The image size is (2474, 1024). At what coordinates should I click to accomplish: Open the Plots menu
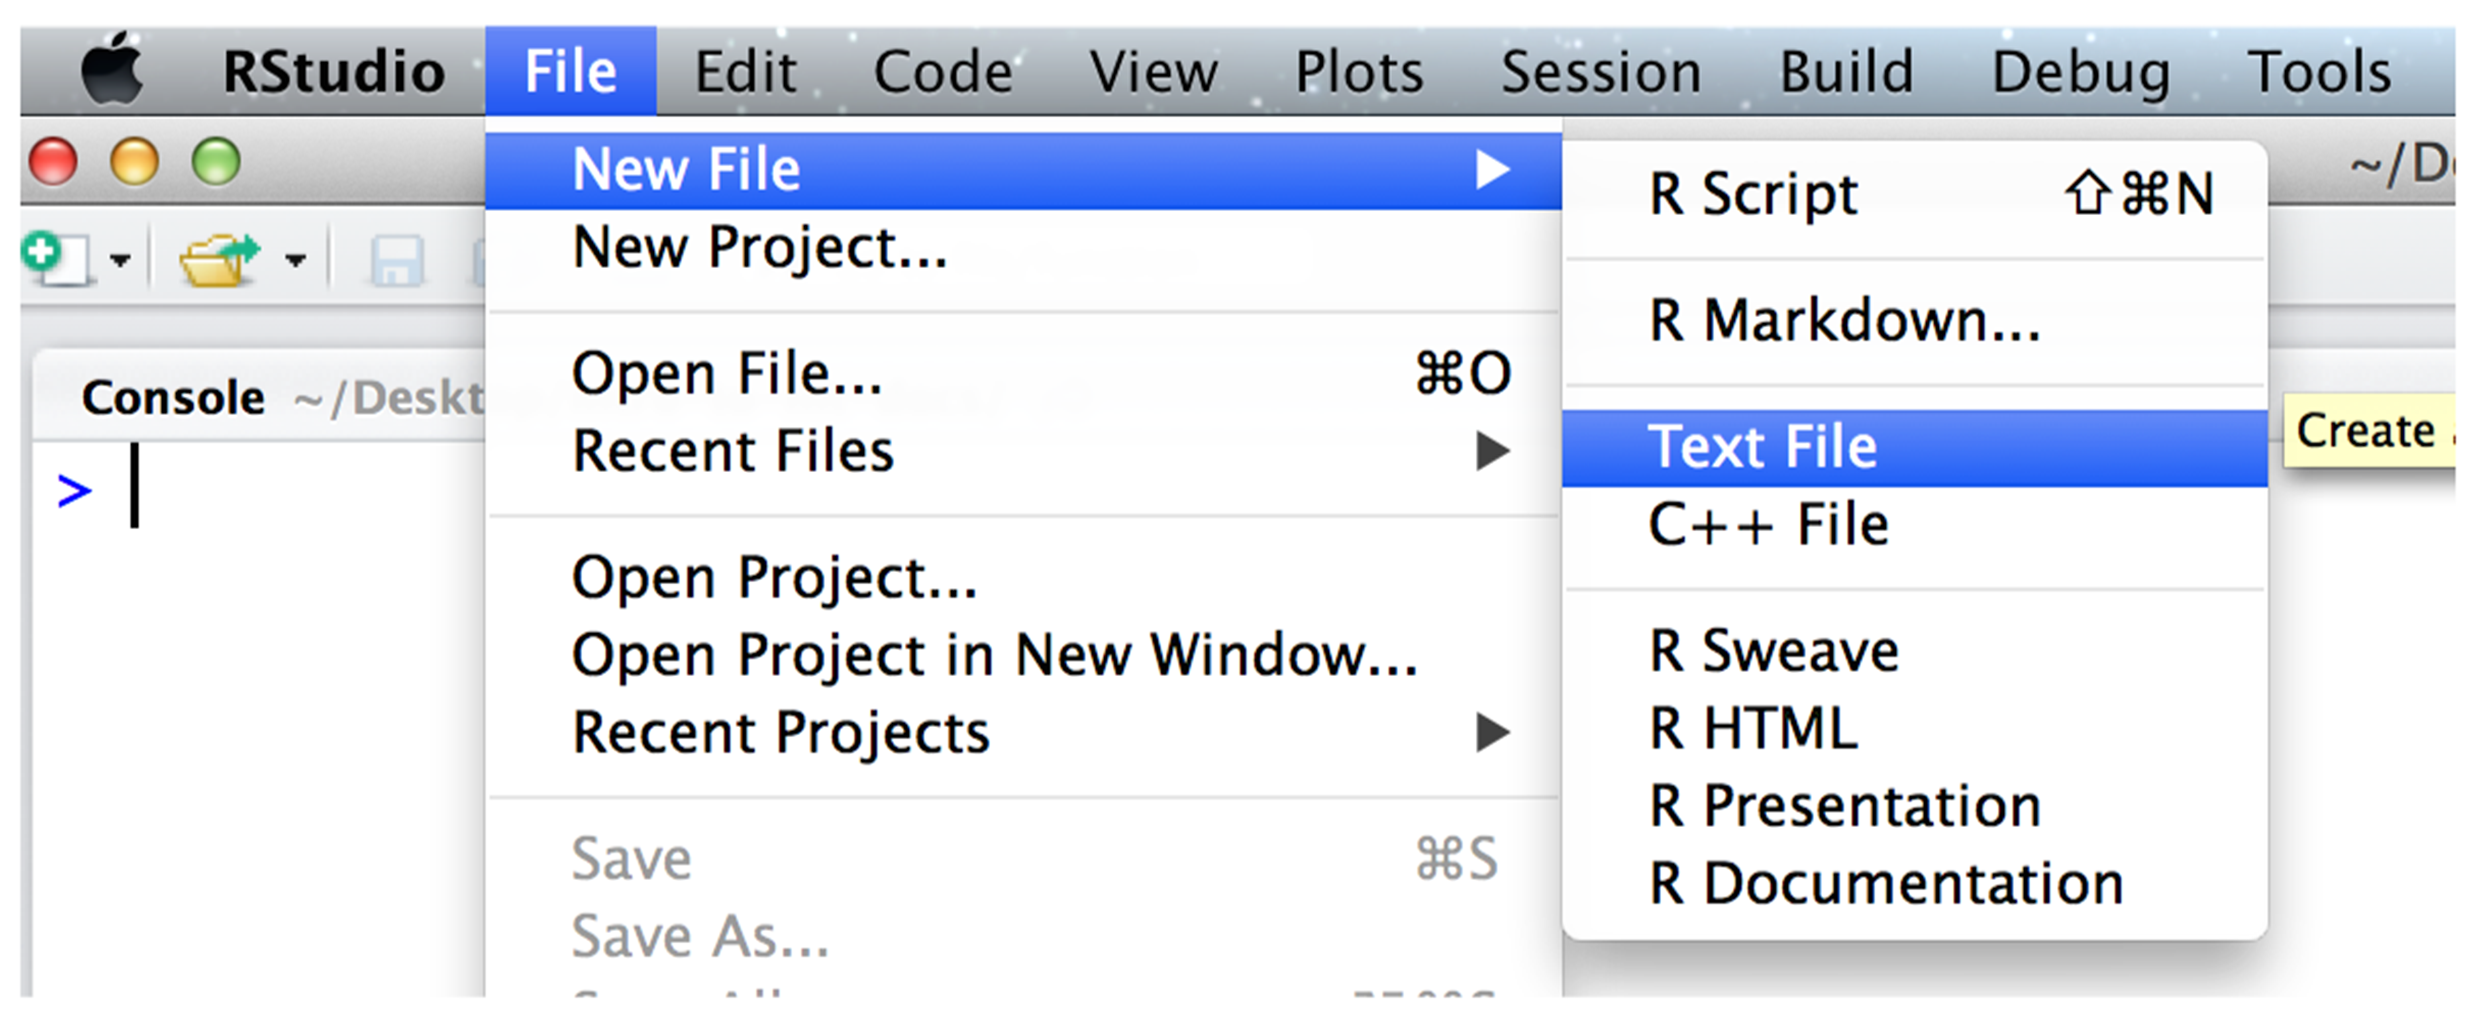1358,68
